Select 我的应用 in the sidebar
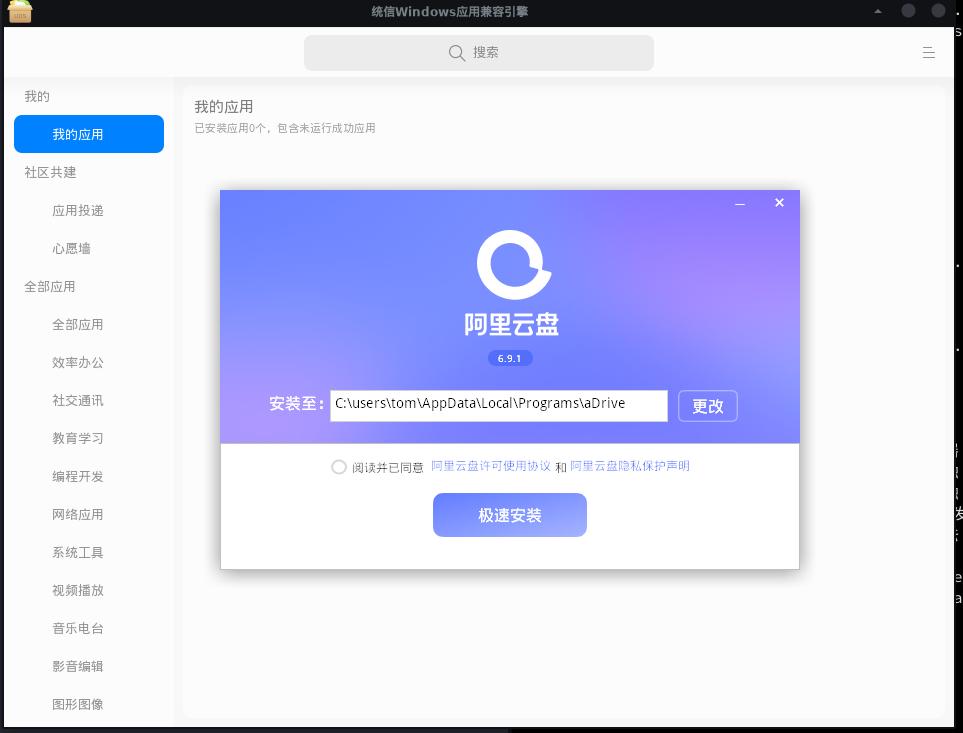Screen dimensions: 963x733 click(x=89, y=134)
